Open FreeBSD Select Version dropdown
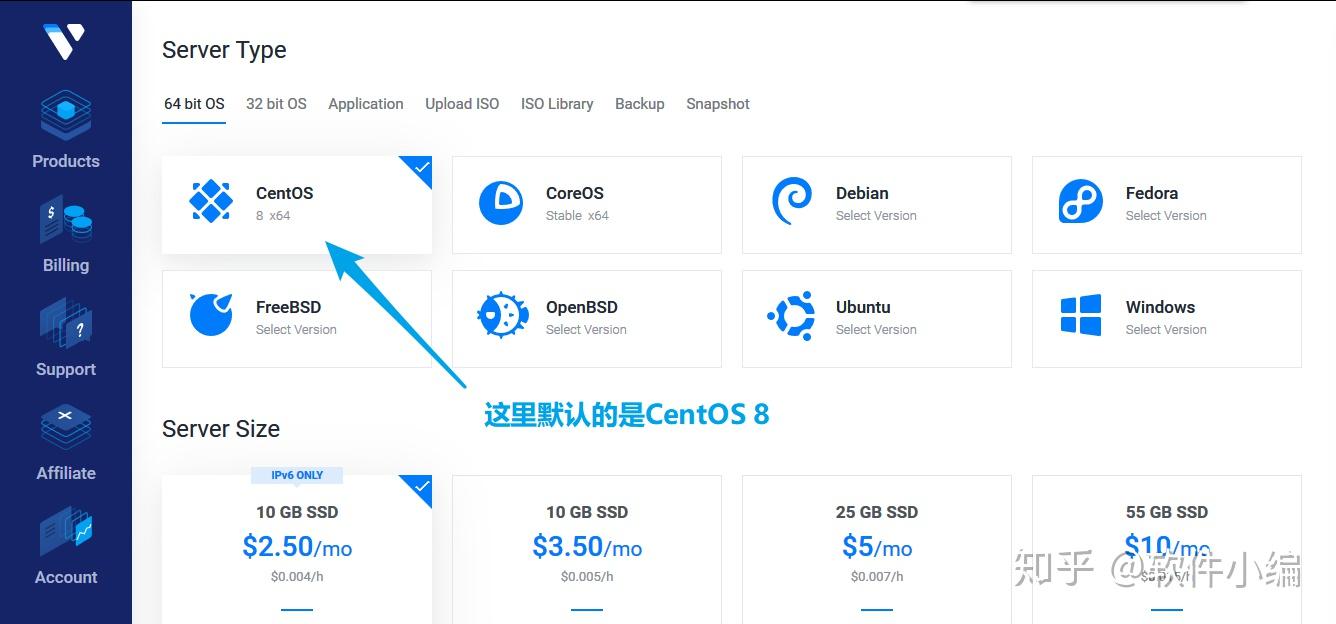1336x624 pixels. coord(296,330)
